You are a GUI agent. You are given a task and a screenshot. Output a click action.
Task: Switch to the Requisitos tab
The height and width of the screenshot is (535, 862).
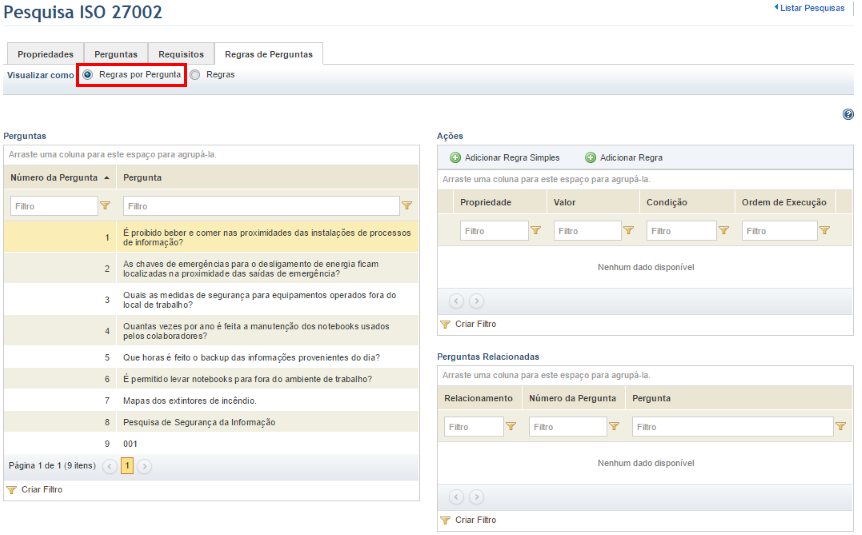click(x=181, y=54)
